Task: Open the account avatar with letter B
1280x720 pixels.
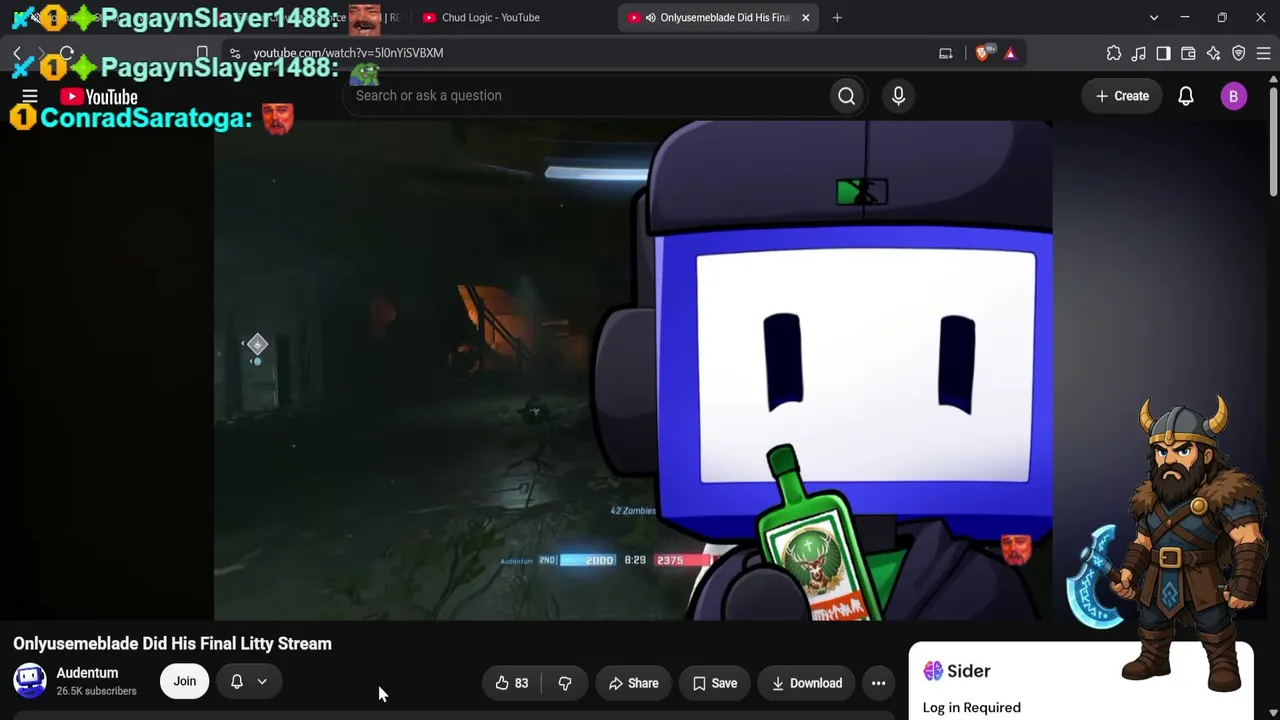Action: coord(1233,96)
